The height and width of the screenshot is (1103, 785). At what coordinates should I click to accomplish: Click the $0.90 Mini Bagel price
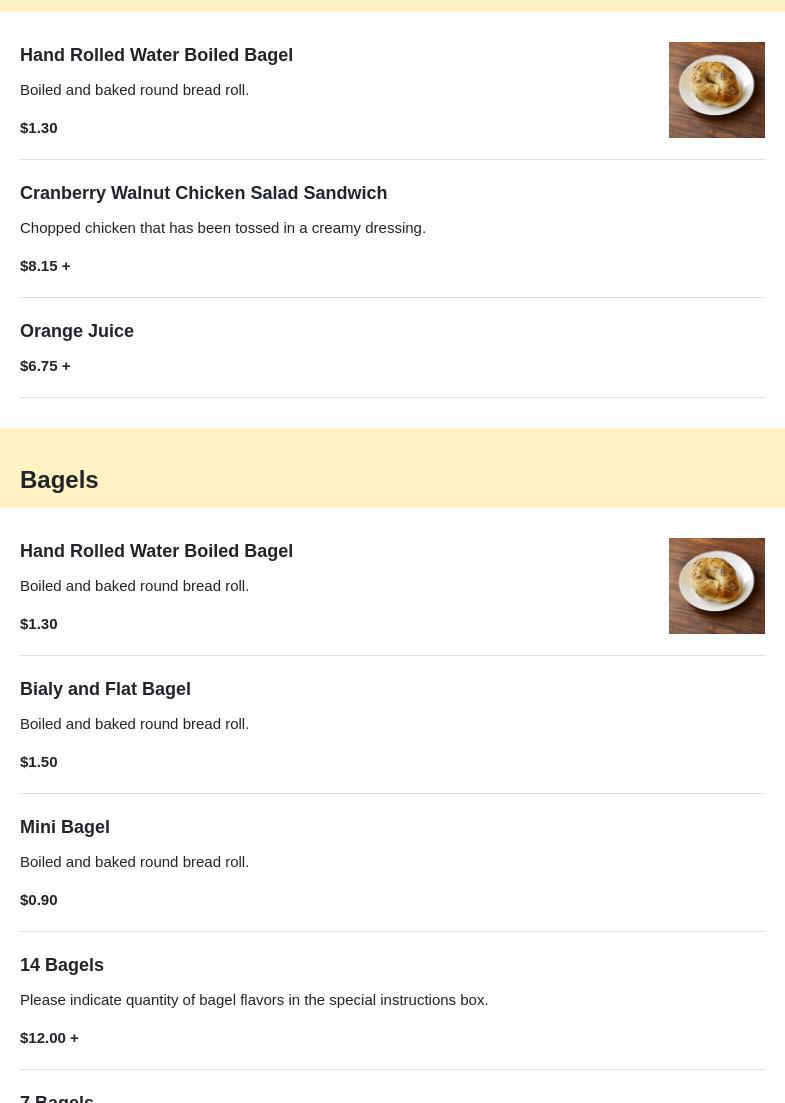coord(39,899)
